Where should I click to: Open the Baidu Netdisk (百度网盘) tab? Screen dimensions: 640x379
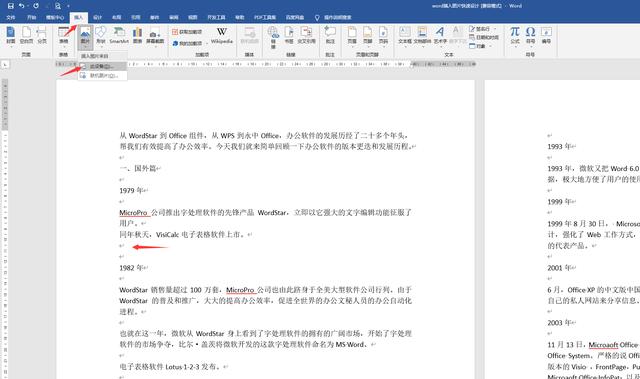point(295,18)
